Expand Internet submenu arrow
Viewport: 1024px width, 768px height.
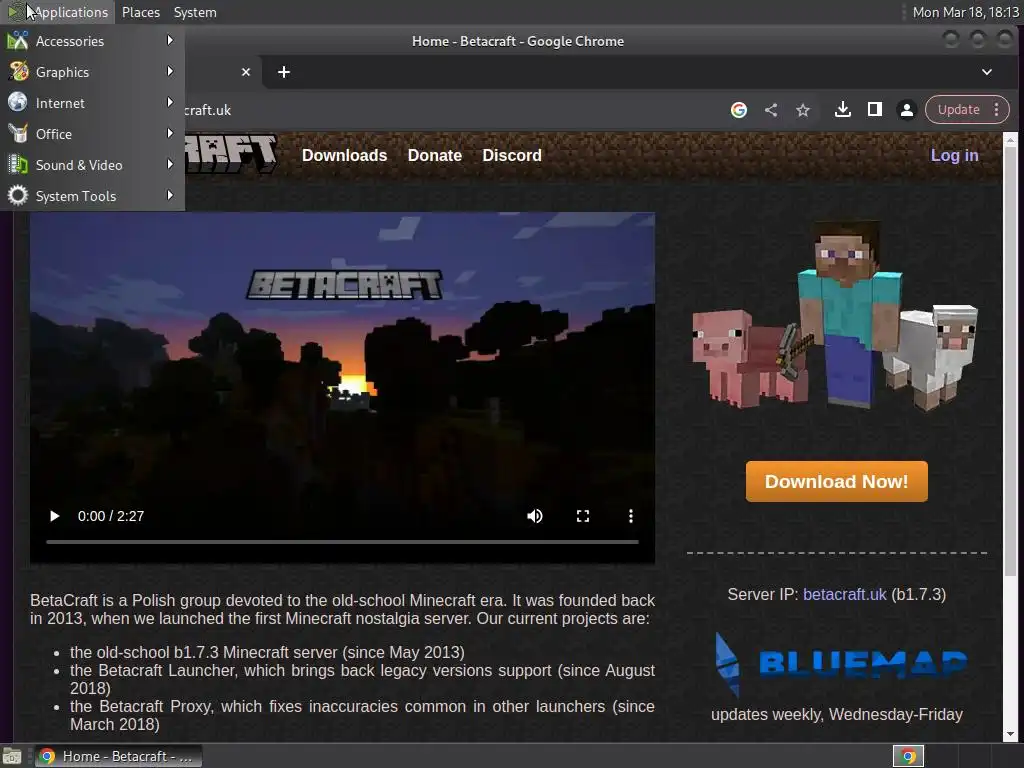(x=170, y=102)
